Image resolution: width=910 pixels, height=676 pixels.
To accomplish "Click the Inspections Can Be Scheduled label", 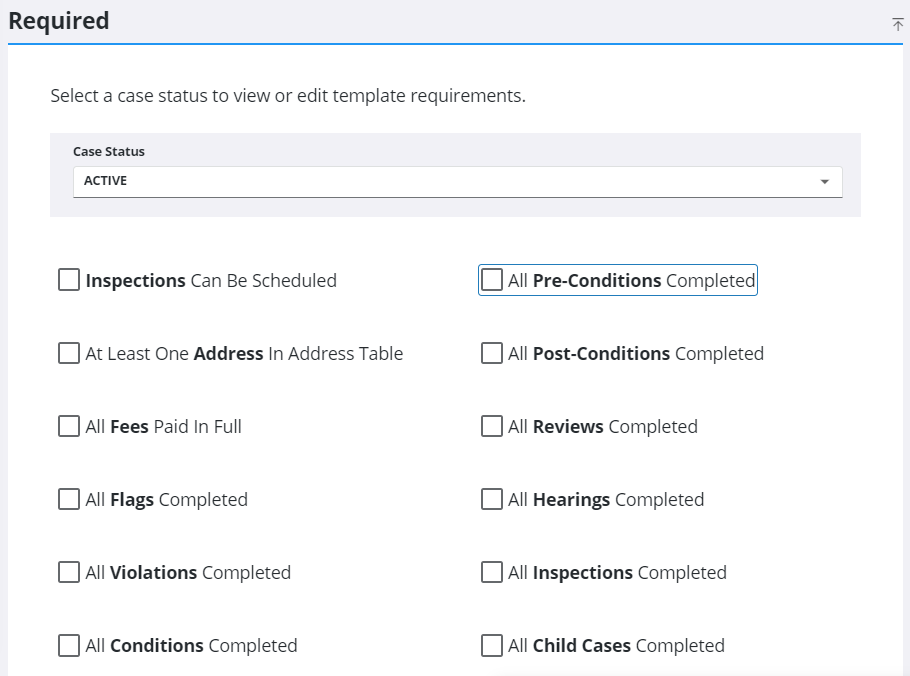I will point(211,281).
